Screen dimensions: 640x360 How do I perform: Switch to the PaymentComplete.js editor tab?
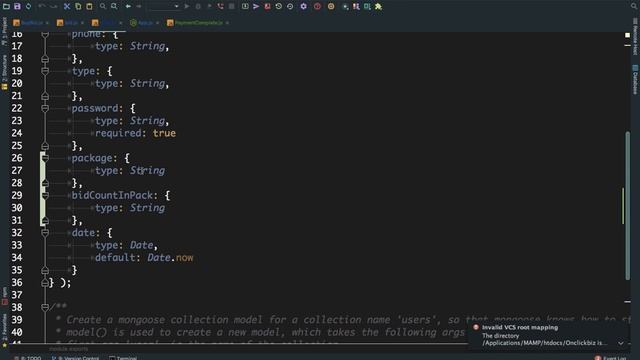(x=198, y=23)
